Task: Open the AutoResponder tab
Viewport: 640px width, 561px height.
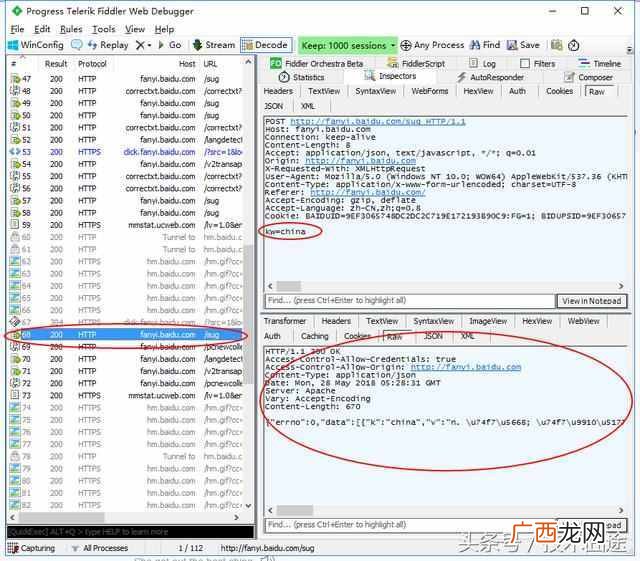Action: [490, 77]
